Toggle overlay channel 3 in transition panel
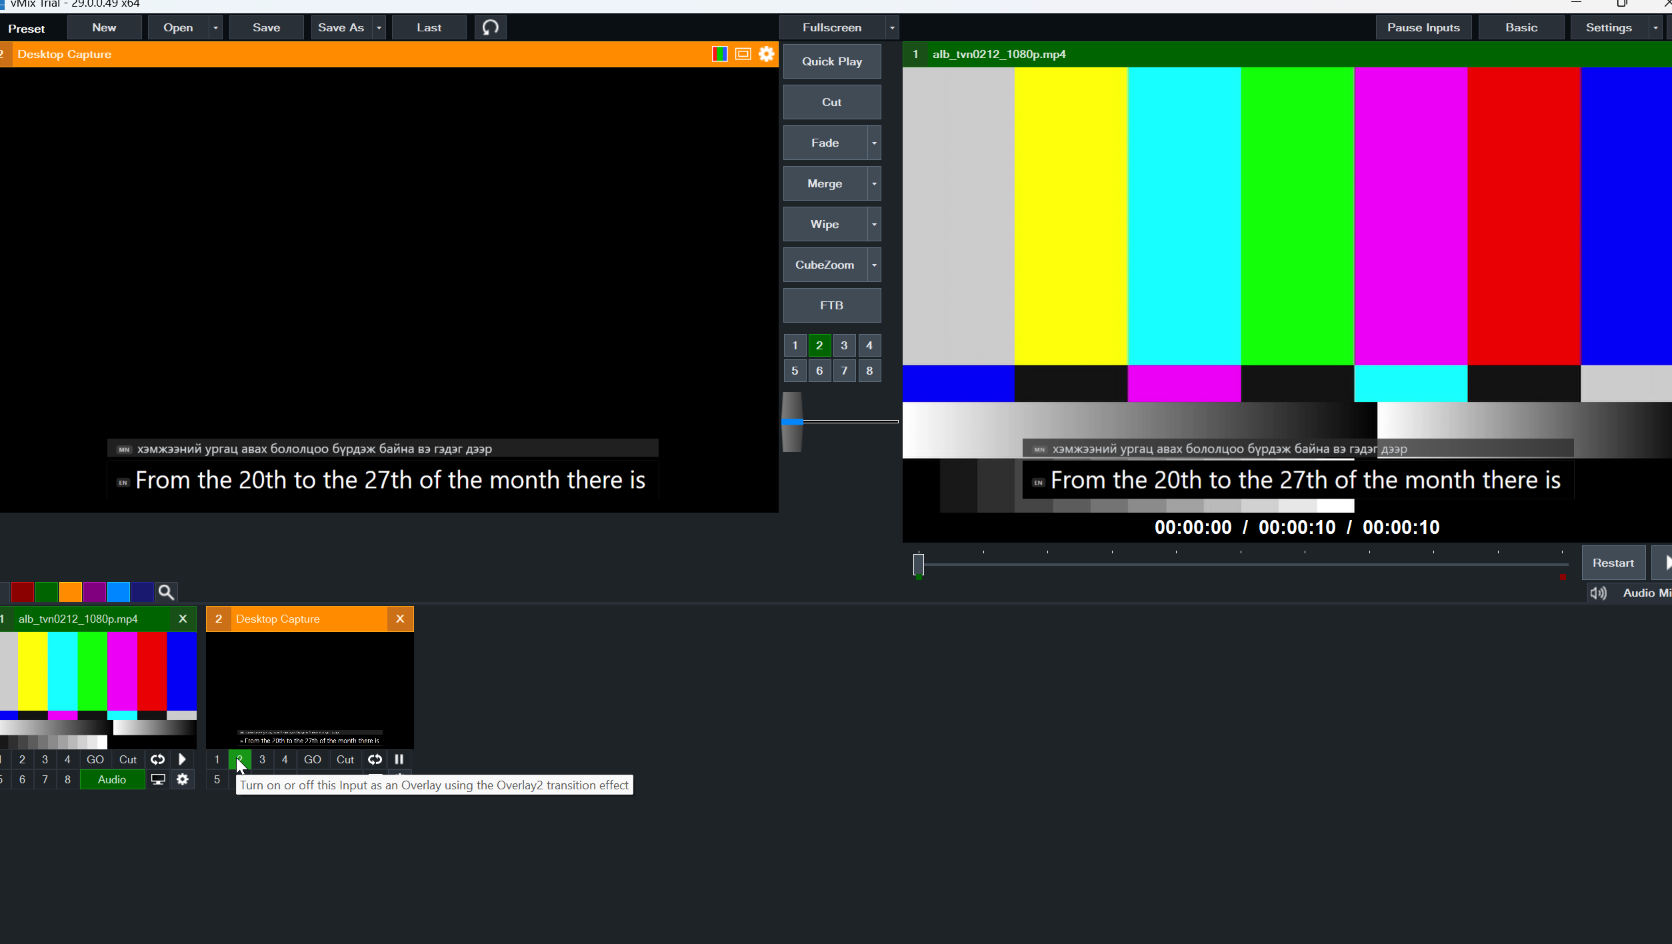The width and height of the screenshot is (1672, 944). click(844, 345)
